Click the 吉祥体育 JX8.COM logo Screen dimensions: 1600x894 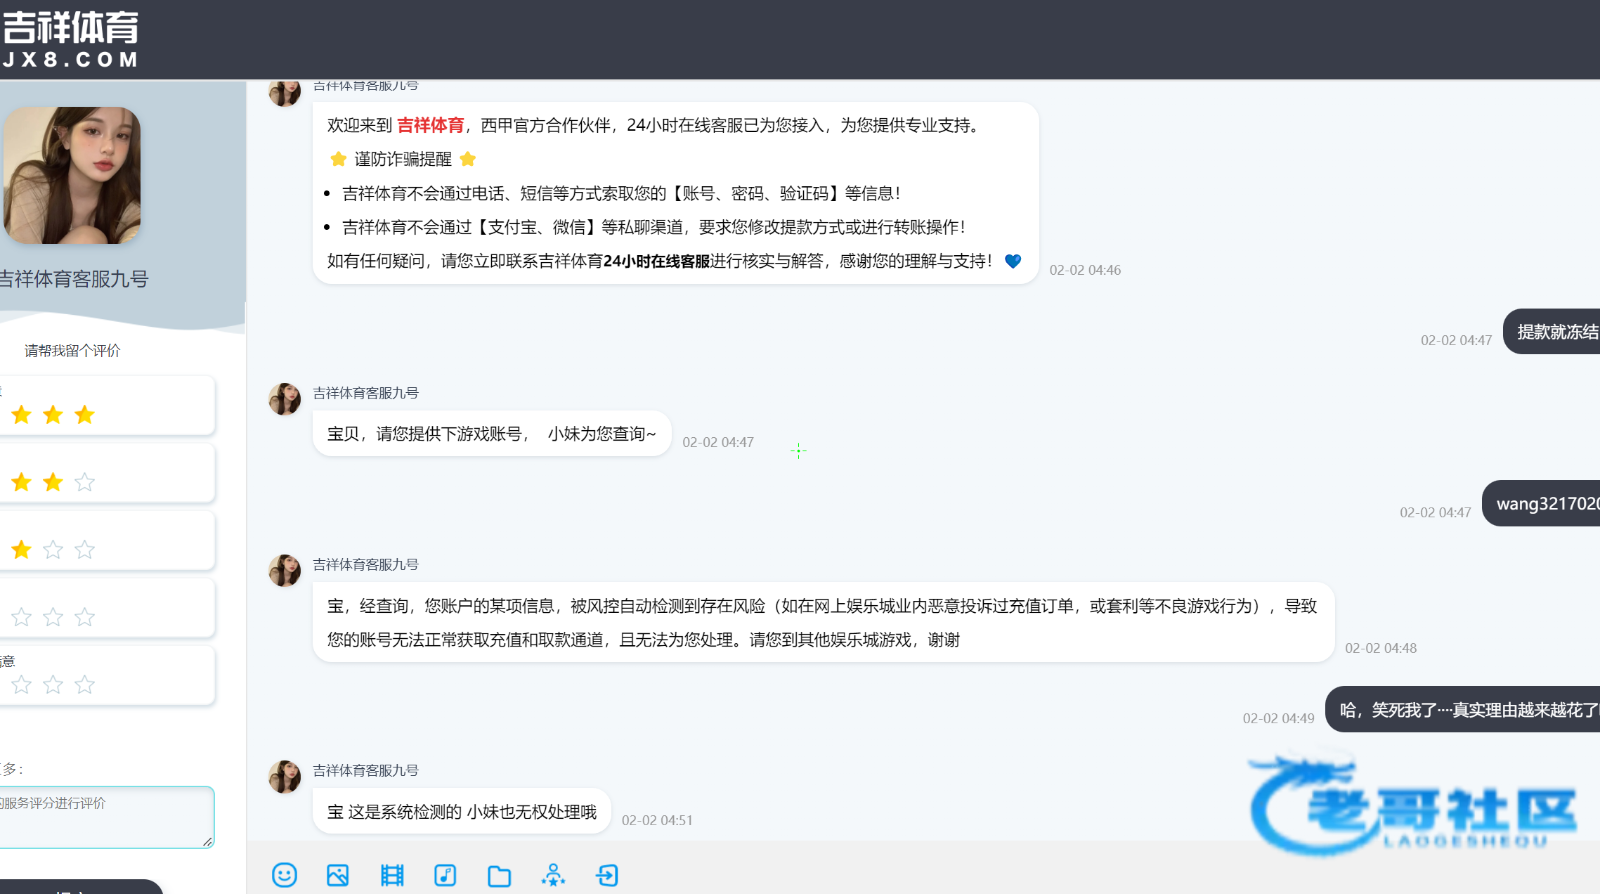70,40
